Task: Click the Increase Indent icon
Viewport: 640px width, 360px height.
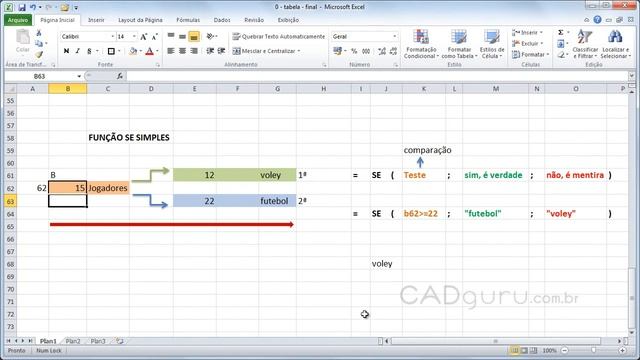Action: (x=222, y=51)
